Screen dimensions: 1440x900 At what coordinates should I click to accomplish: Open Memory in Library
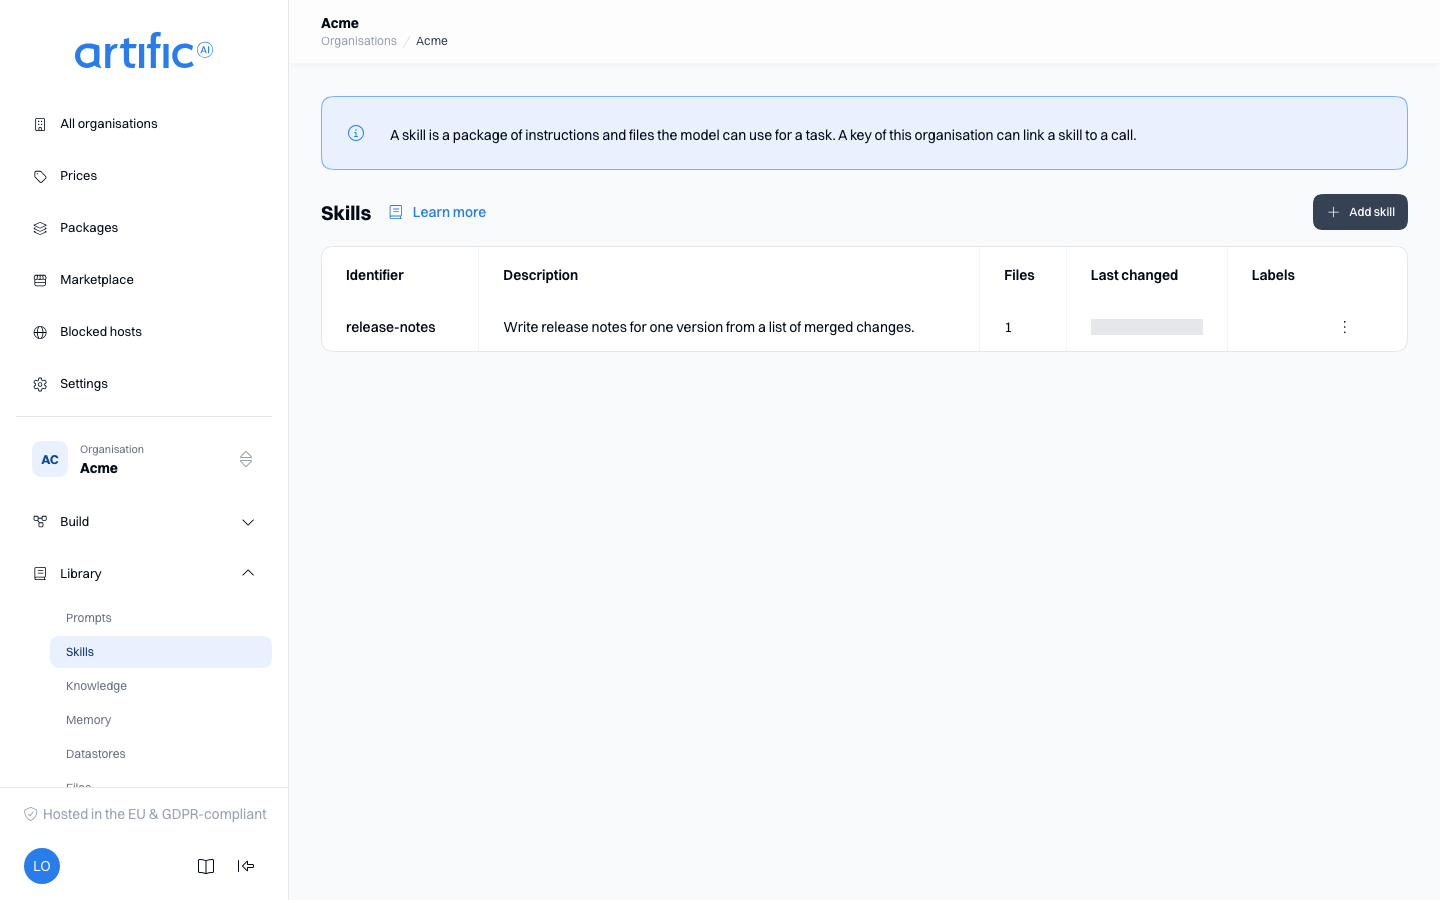point(161,720)
